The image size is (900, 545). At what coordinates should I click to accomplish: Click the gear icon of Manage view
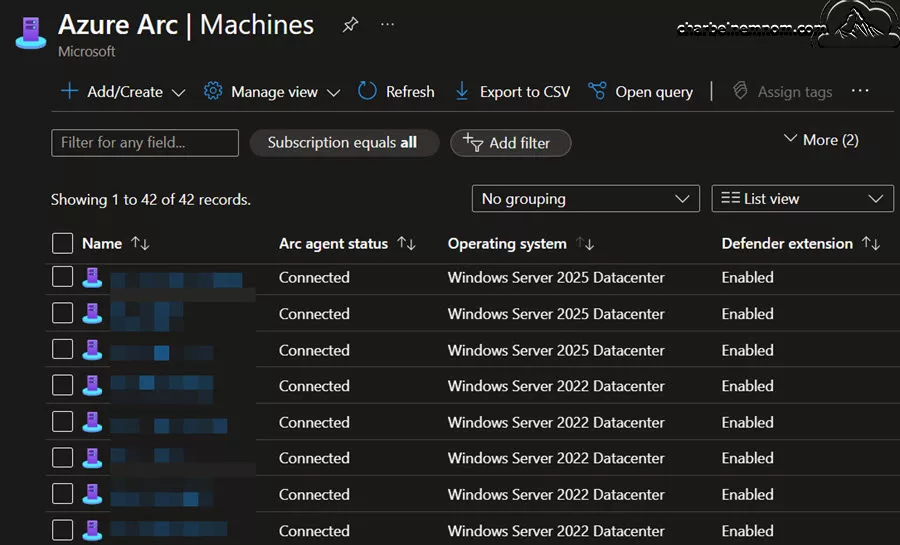(x=213, y=91)
